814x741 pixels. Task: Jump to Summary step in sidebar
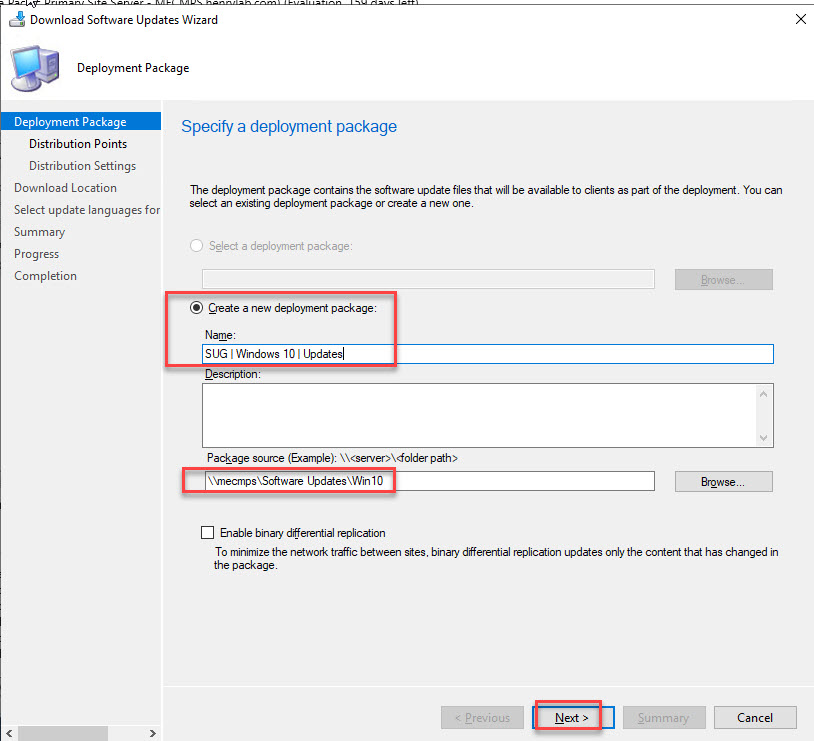click(x=40, y=232)
